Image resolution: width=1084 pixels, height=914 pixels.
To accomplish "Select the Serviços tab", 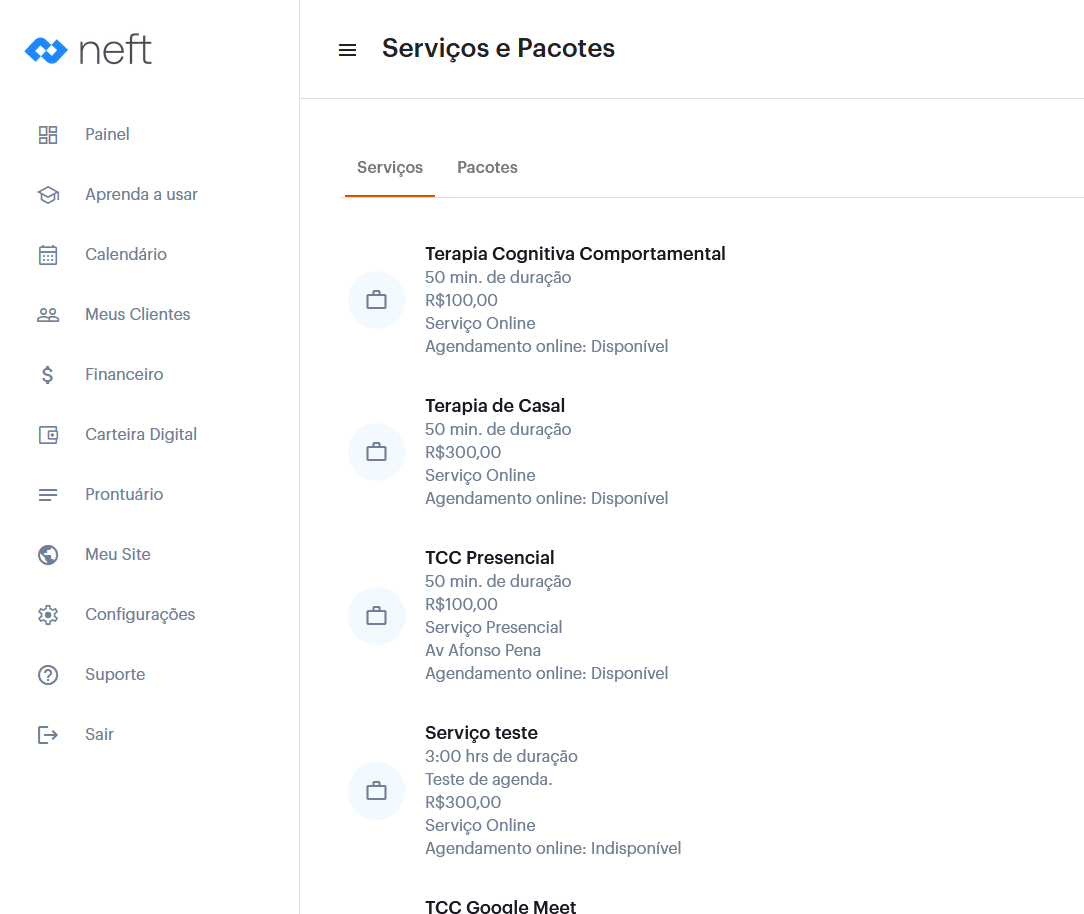I will tap(390, 168).
